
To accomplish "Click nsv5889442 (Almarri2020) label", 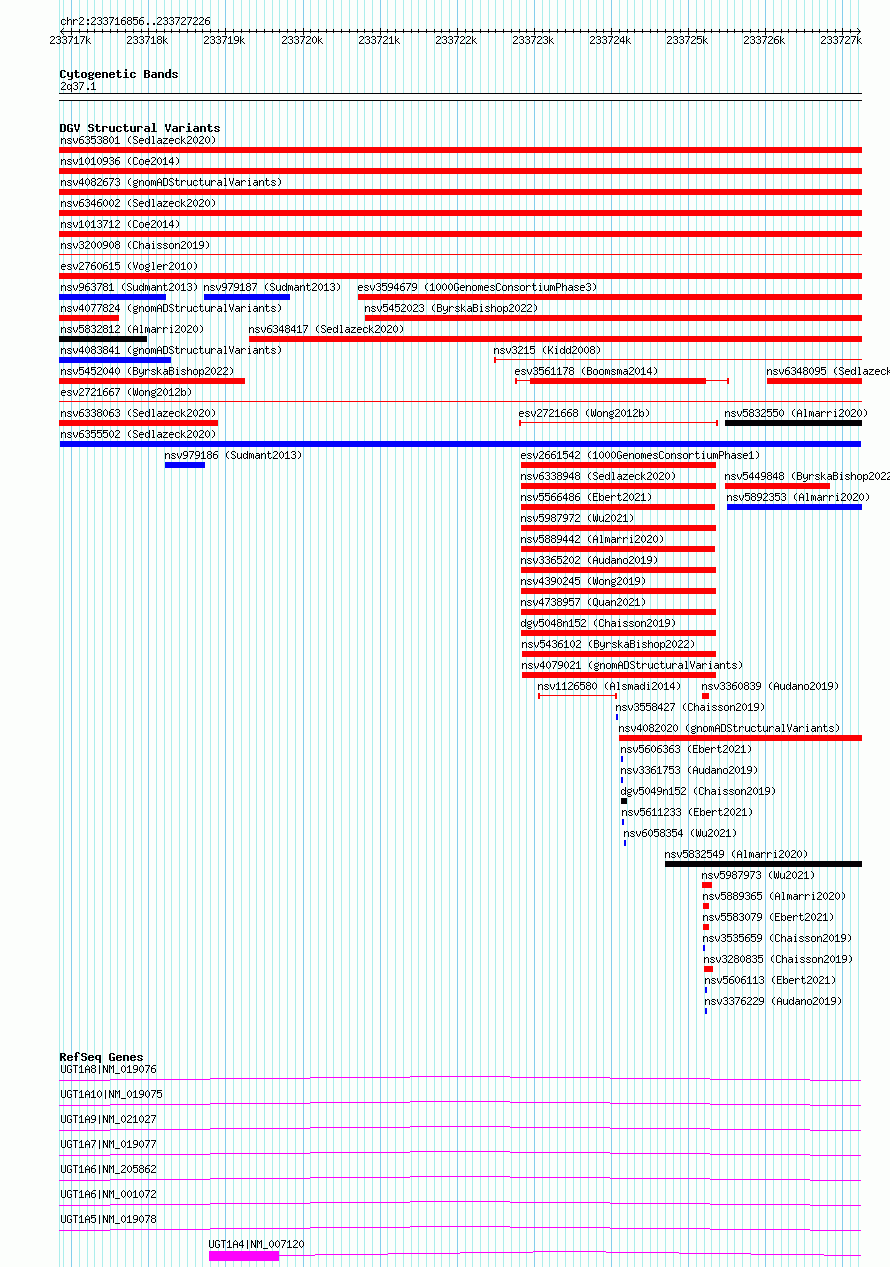I will pos(593,539).
